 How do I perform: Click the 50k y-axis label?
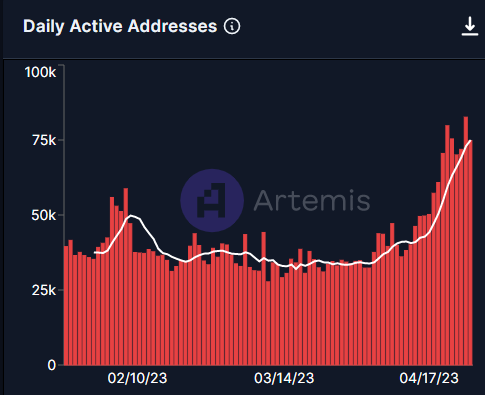(x=44, y=215)
